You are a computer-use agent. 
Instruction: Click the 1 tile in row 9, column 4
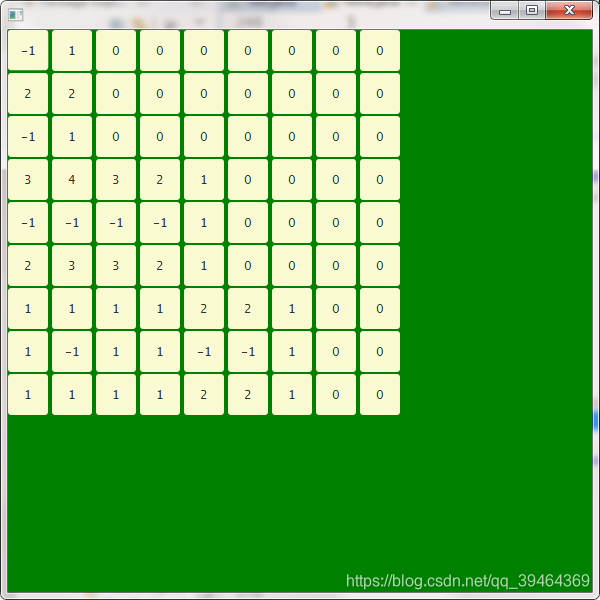[x=160, y=395]
